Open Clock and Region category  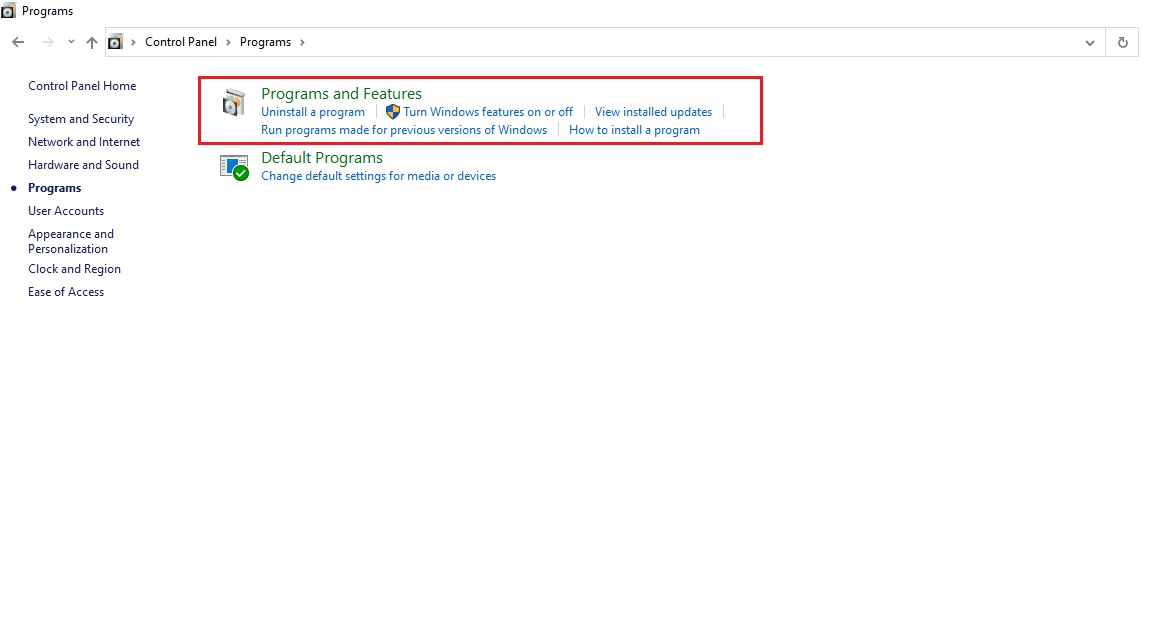[x=74, y=269]
